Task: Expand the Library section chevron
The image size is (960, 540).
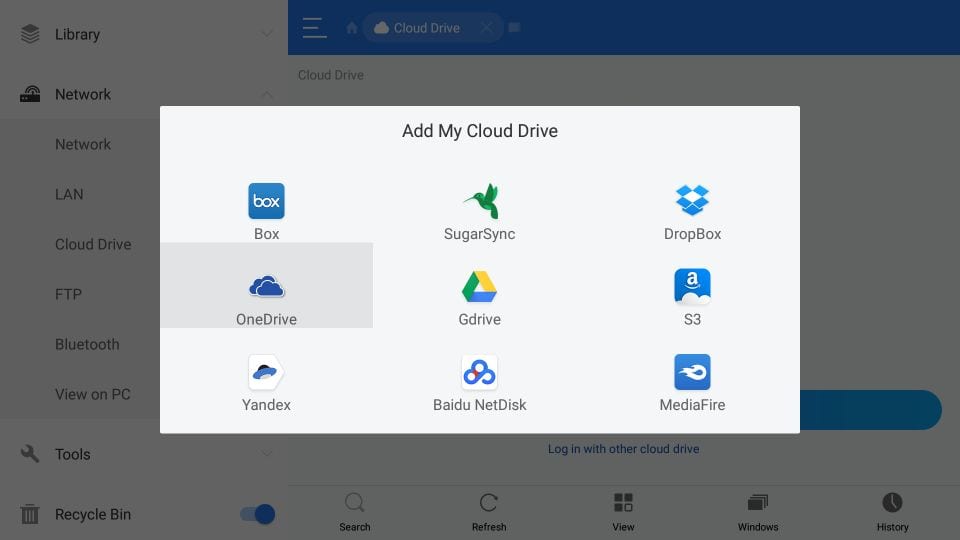Action: coord(266,34)
